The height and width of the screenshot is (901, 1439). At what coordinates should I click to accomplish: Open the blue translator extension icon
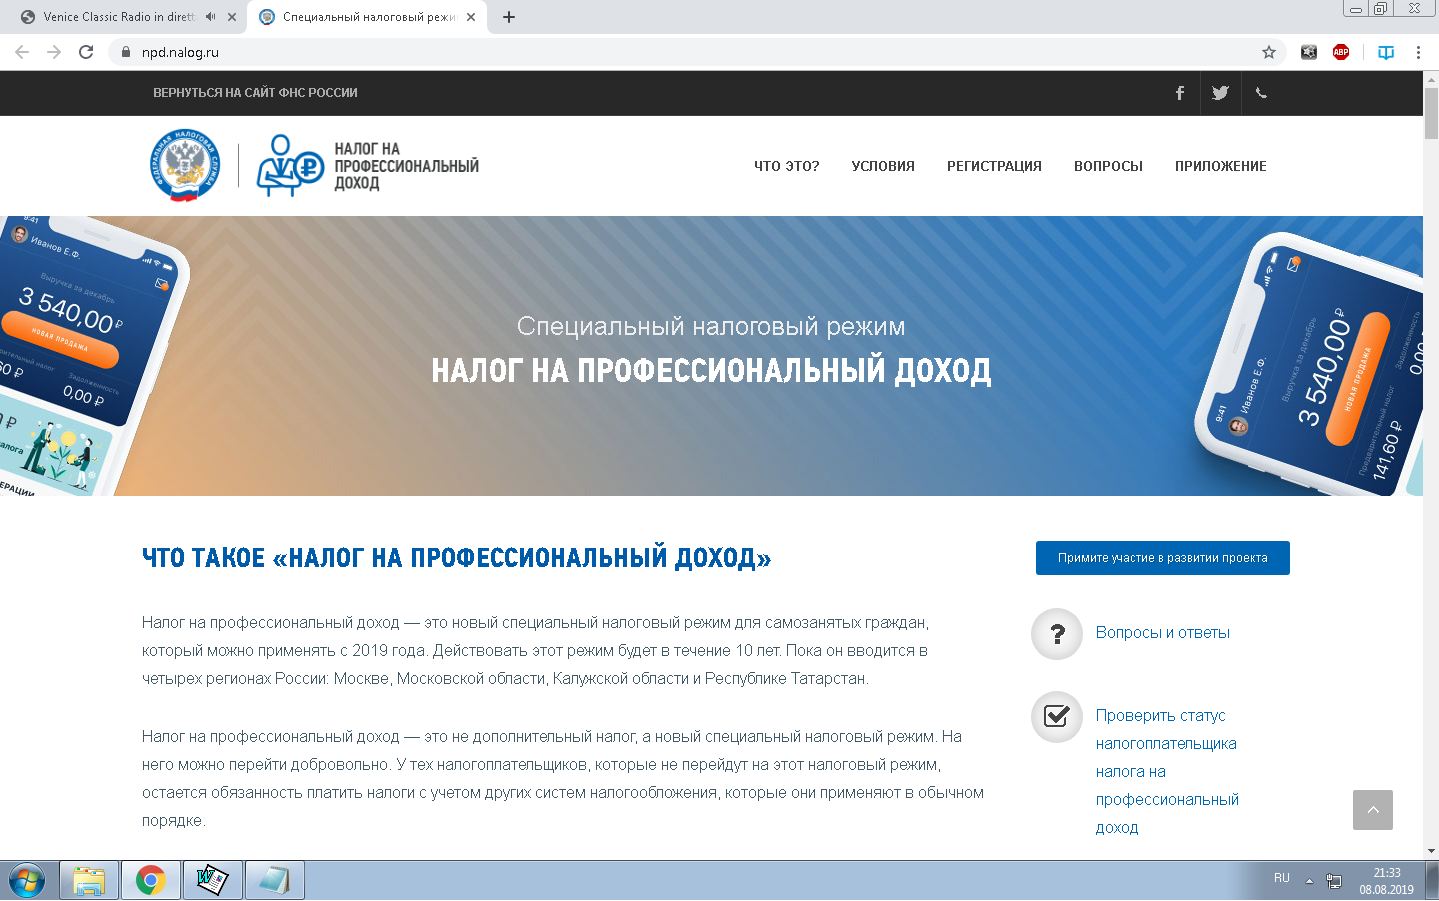pyautogui.click(x=1386, y=52)
